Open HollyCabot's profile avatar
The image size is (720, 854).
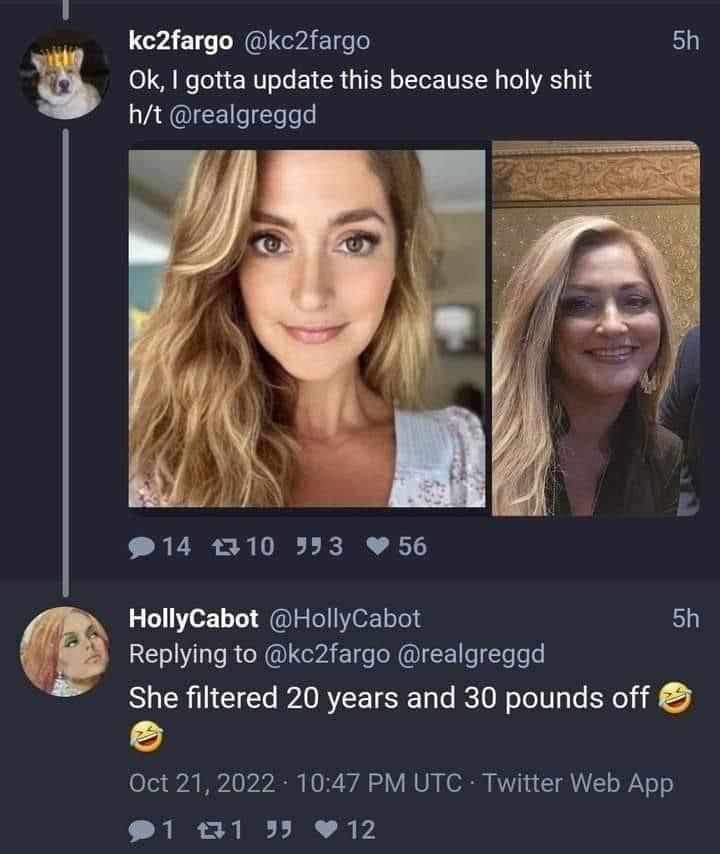pos(65,651)
